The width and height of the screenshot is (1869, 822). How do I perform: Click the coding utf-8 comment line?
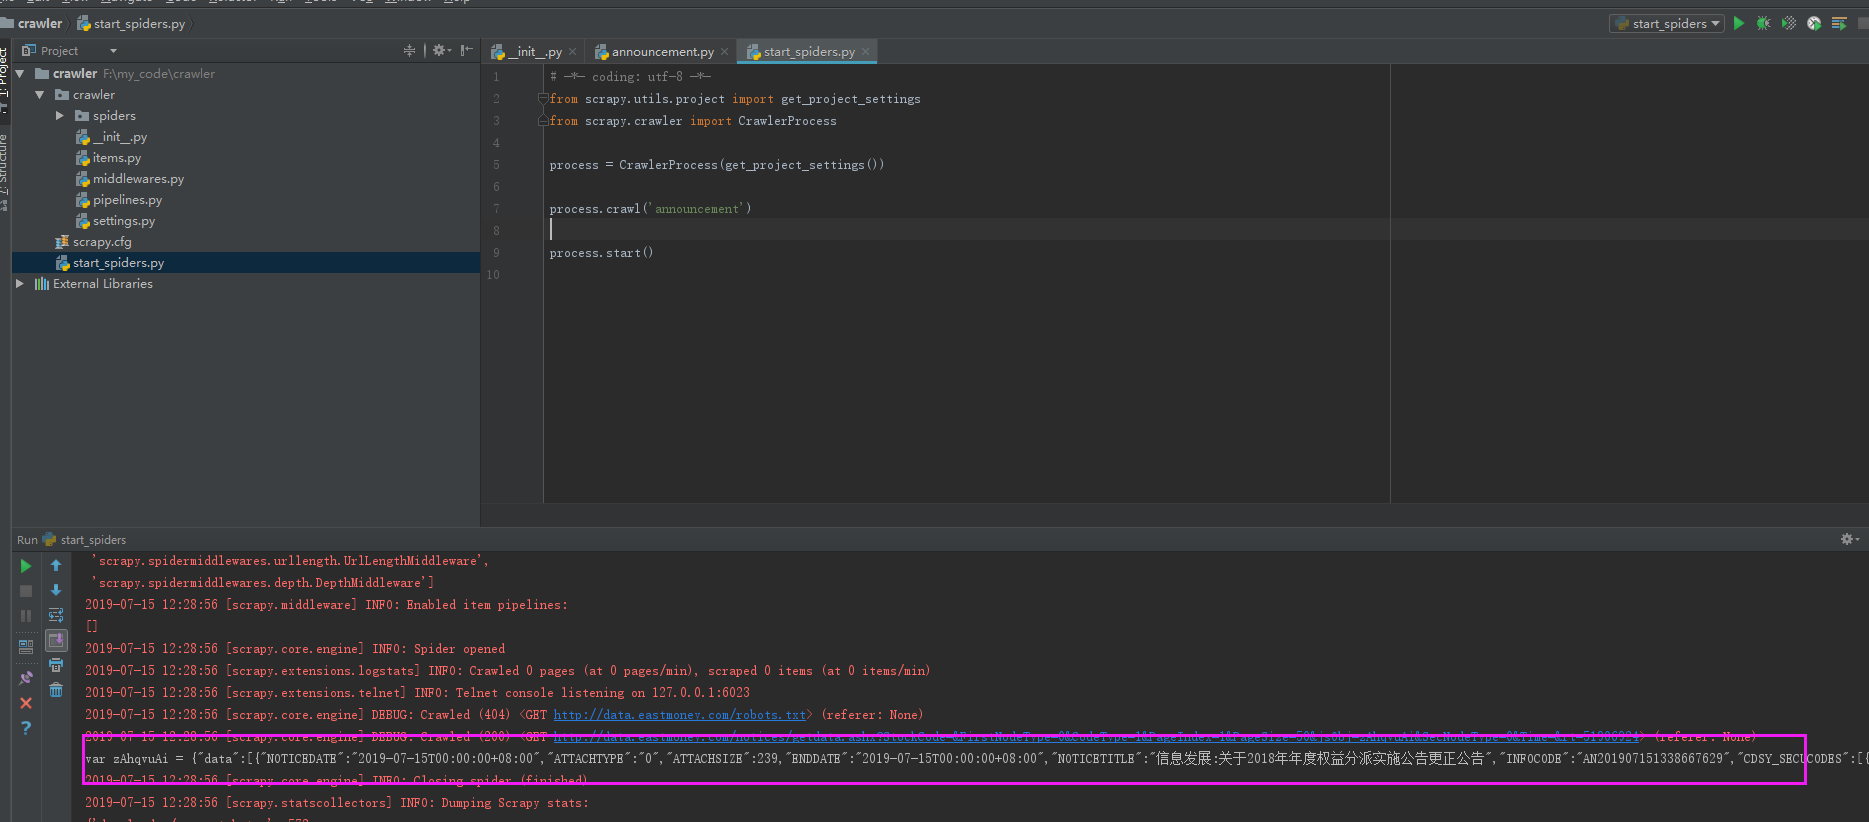pos(630,77)
